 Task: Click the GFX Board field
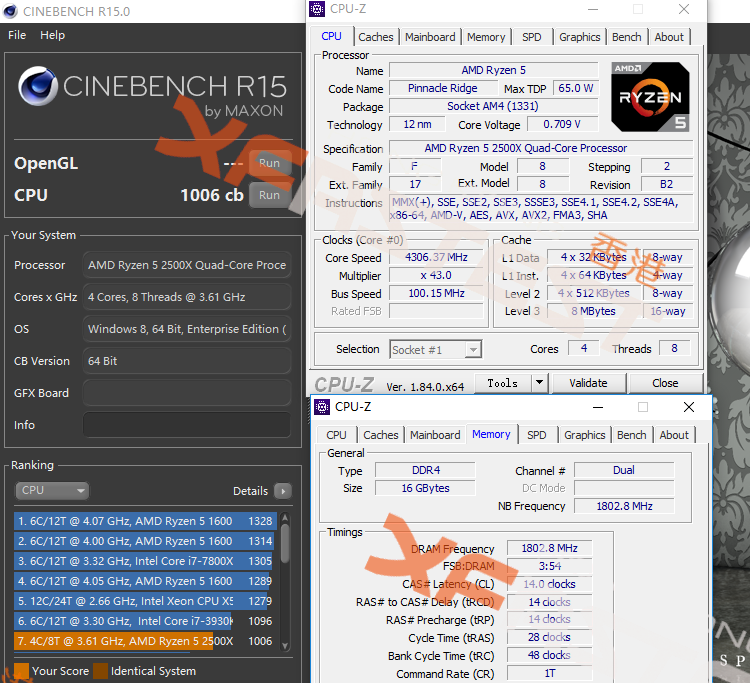pos(187,393)
